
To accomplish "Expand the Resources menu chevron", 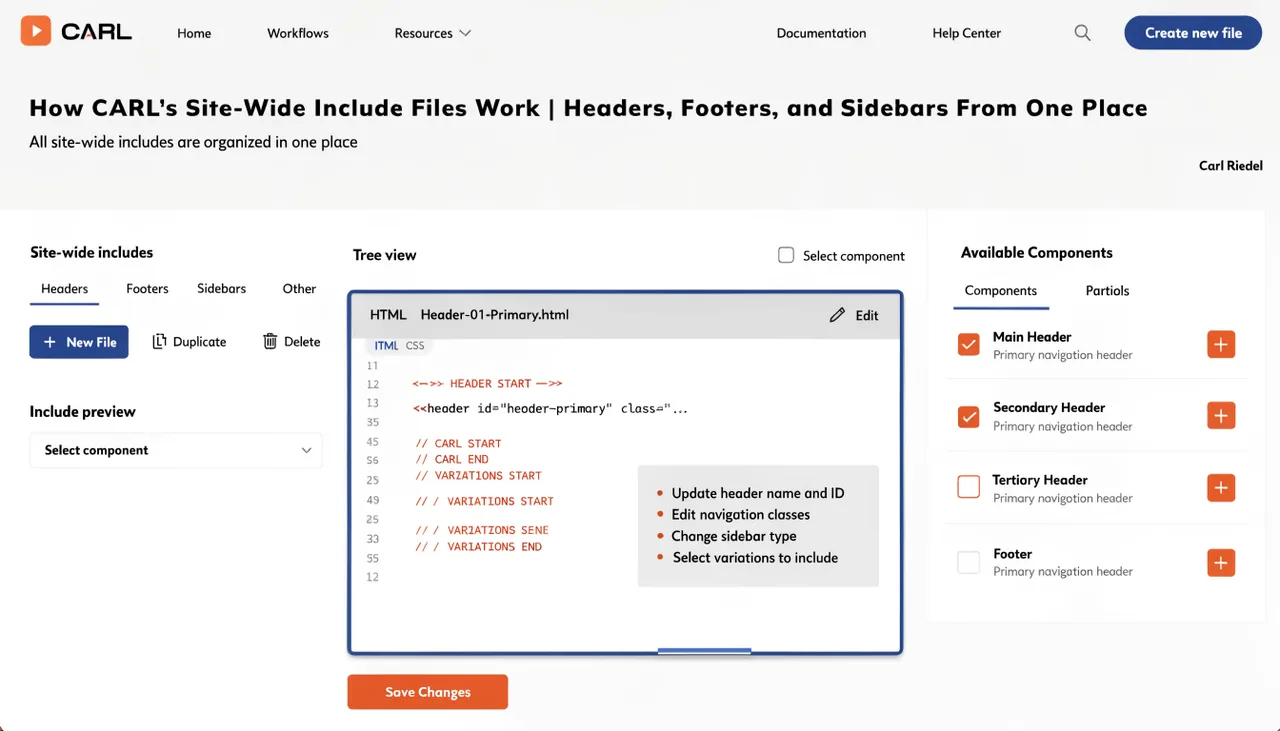I will click(x=465, y=33).
